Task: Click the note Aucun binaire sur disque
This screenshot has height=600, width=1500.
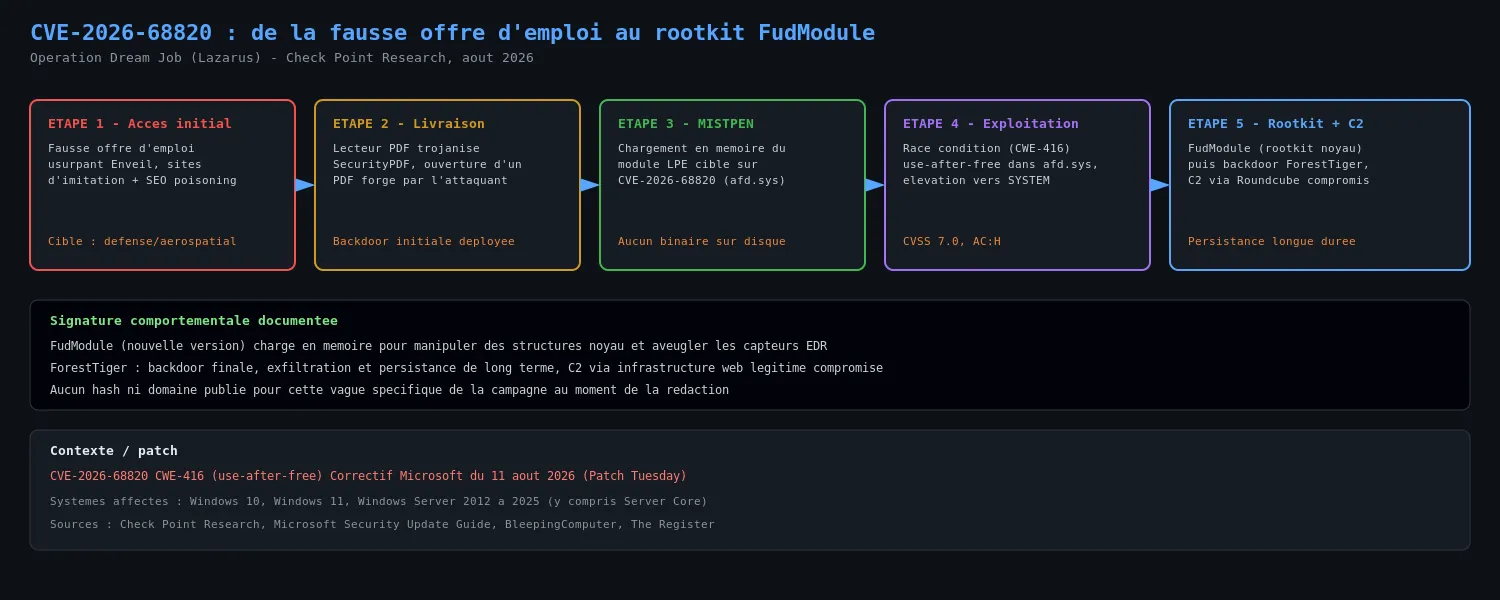Action: pyautogui.click(x=702, y=242)
